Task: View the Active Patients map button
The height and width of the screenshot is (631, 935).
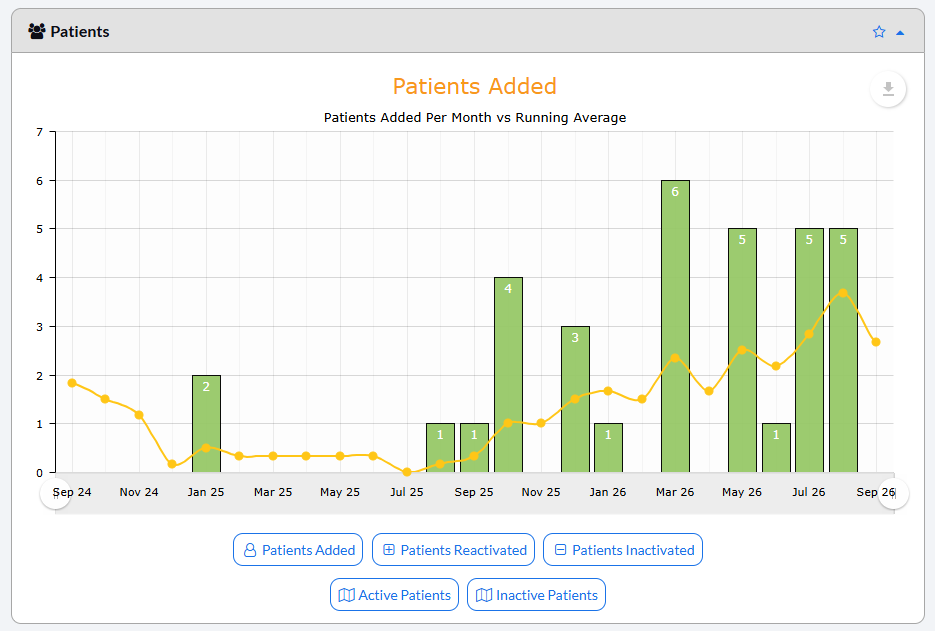Action: point(394,595)
